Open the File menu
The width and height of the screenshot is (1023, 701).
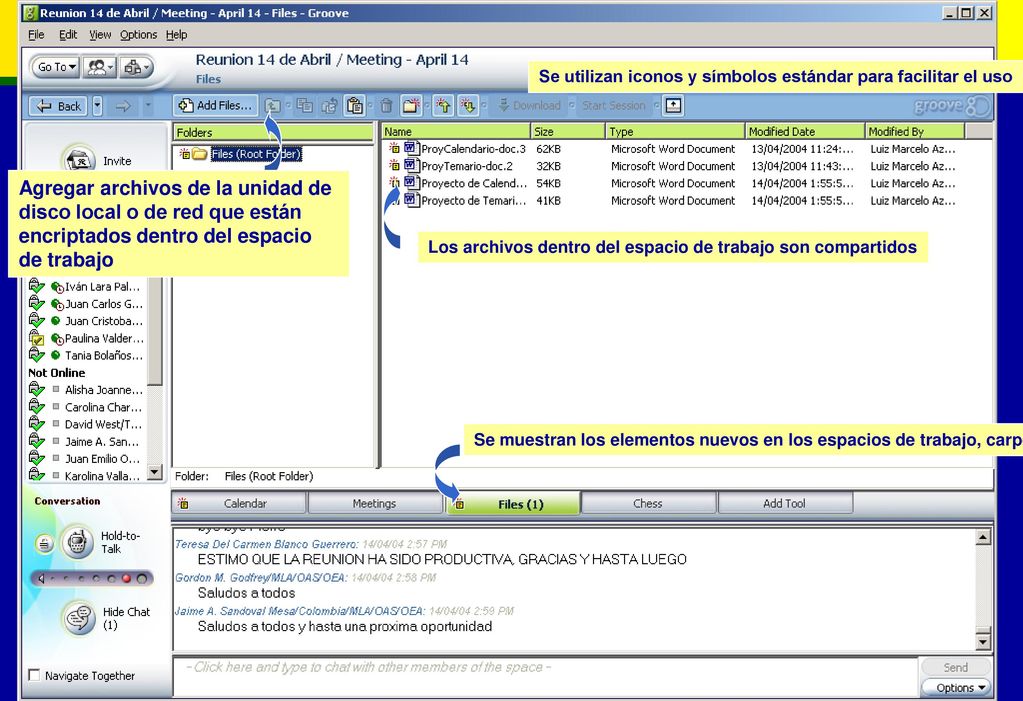tap(36, 35)
